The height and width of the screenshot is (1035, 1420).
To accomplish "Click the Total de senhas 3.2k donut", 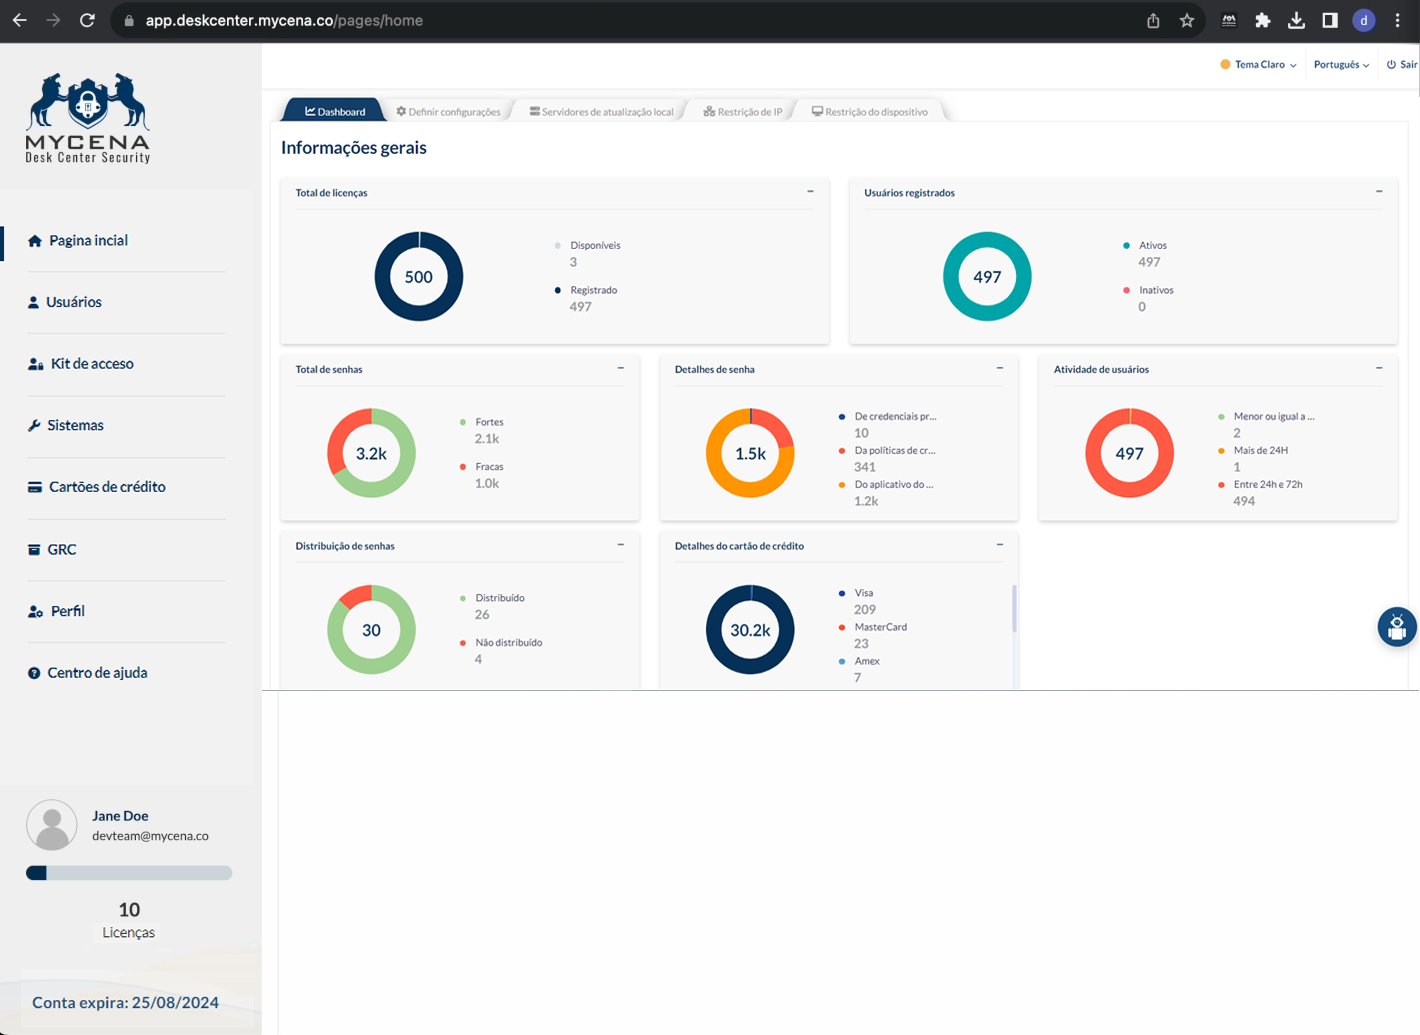I will coord(371,453).
